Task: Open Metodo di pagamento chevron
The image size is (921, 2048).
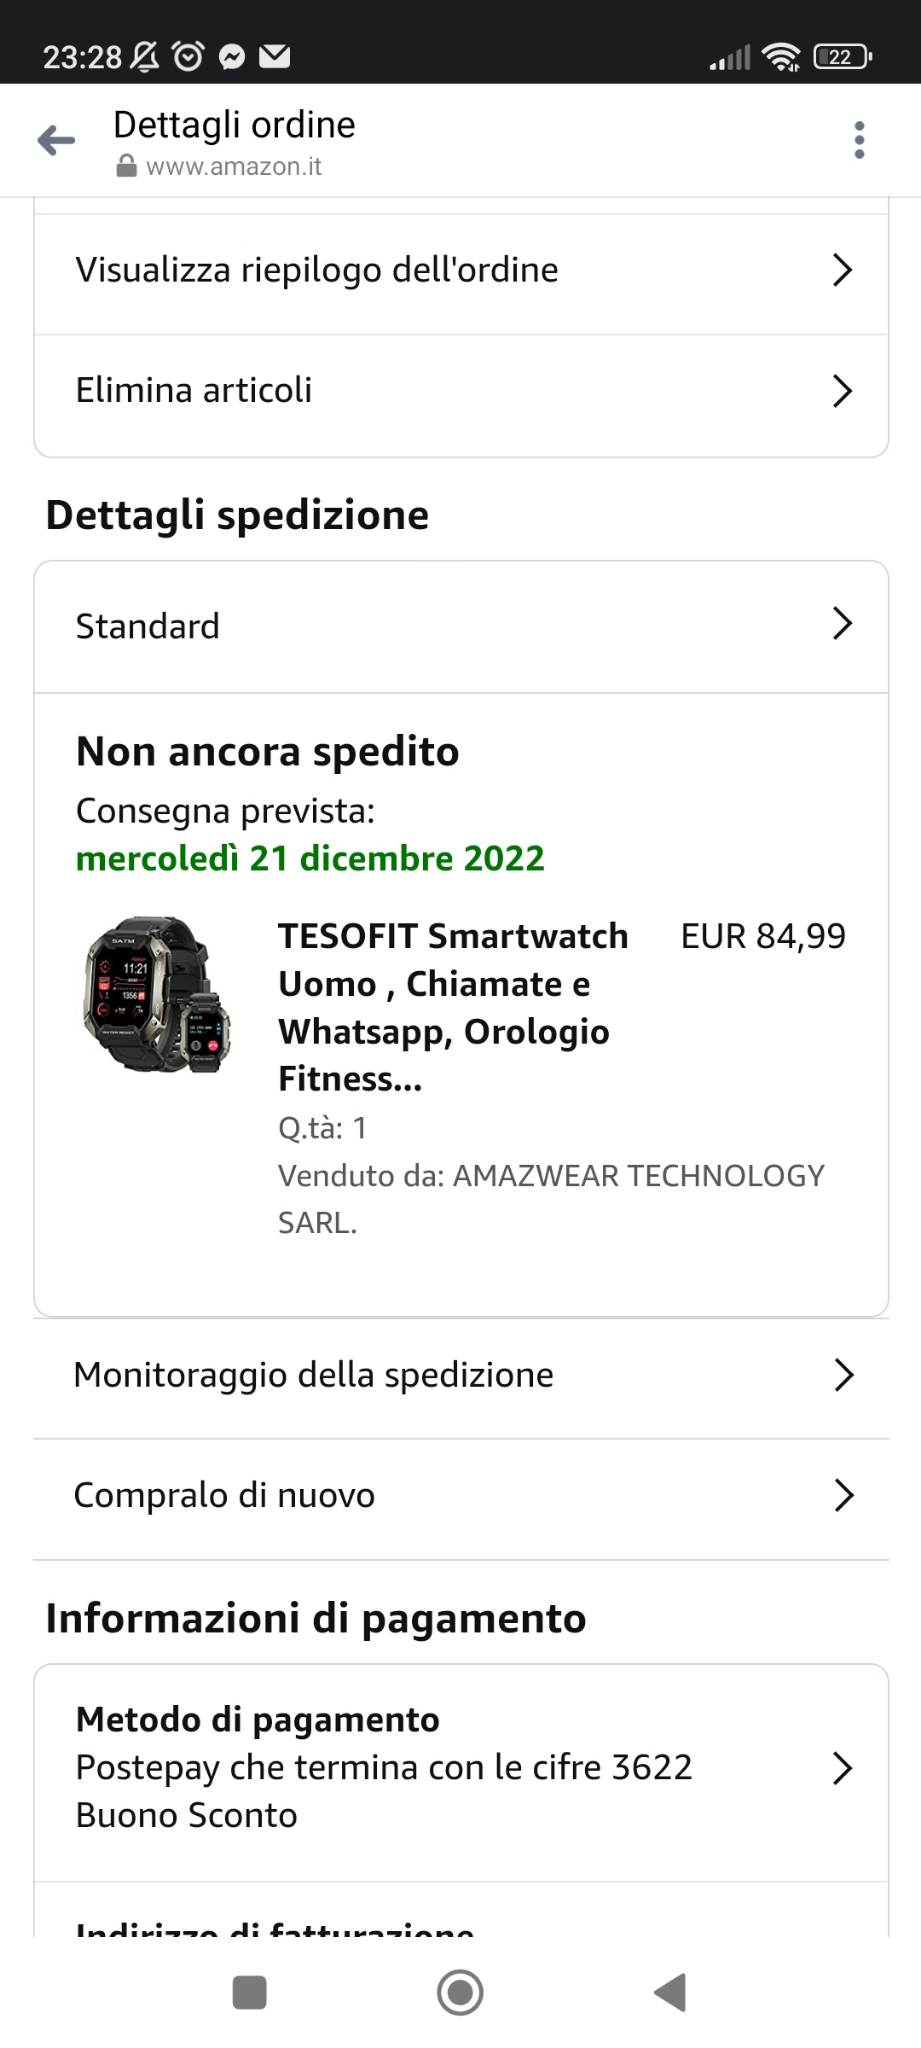Action: 842,1768
